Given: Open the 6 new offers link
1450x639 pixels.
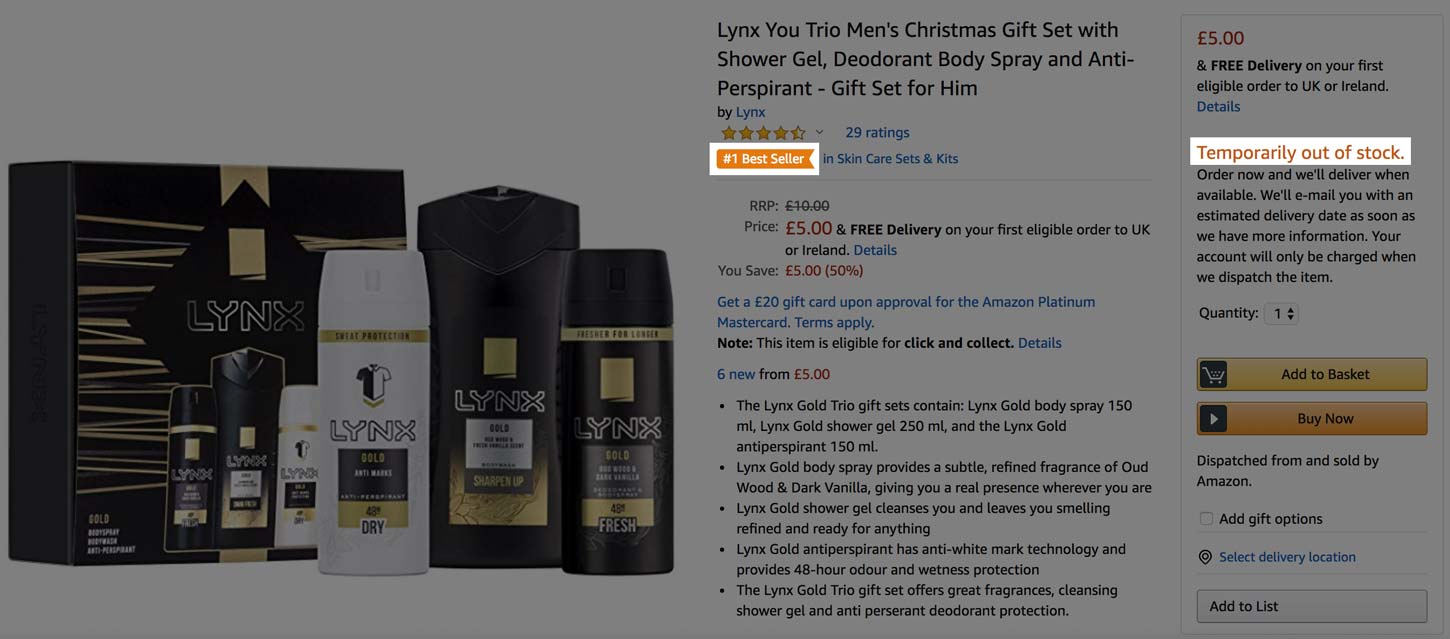Looking at the screenshot, I should pos(736,374).
